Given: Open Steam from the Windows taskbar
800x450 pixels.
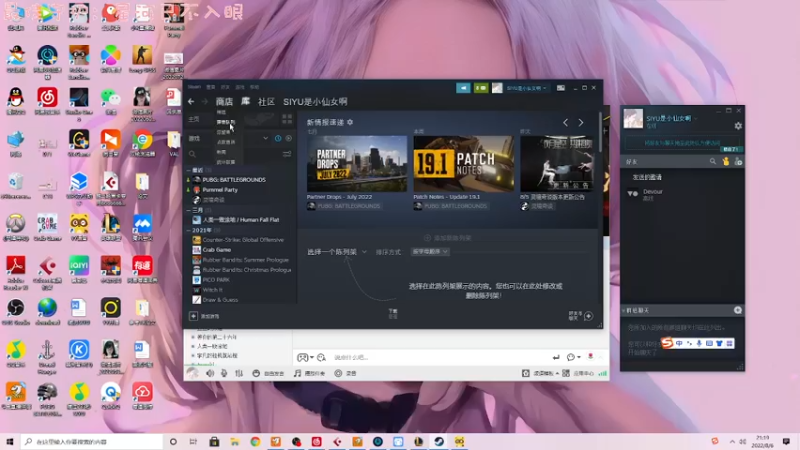Looking at the screenshot, I should coord(439,441).
